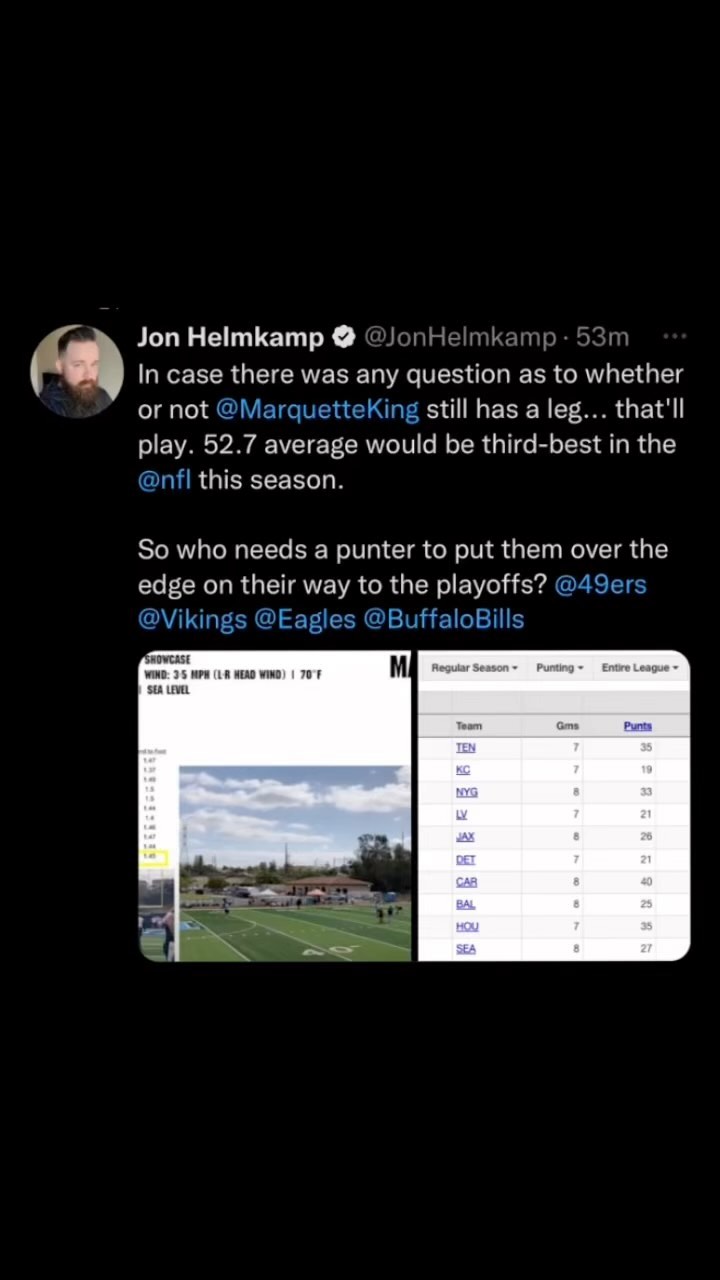Click the @Eagles mention
The image size is (720, 1280).
[305, 619]
